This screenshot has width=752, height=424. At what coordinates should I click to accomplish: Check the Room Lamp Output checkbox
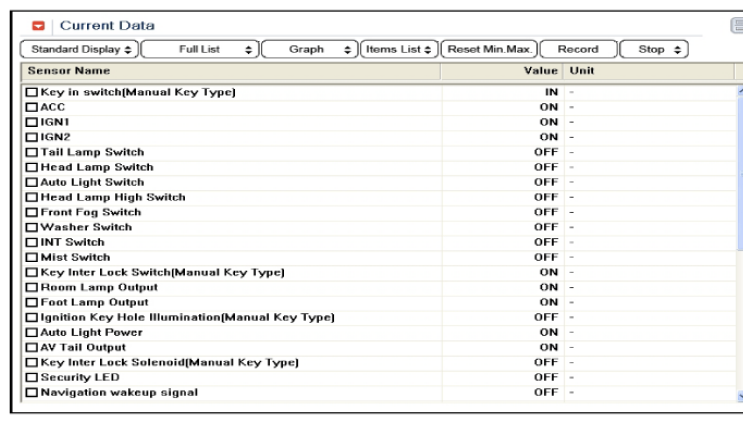coord(32,287)
